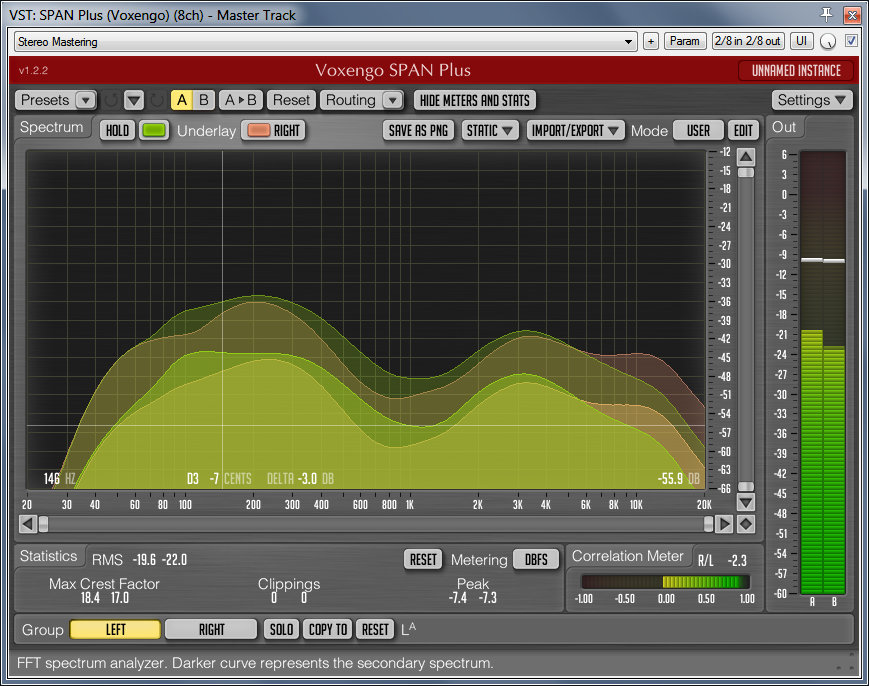Click the bottom handle of the dB range slider
The width and height of the screenshot is (869, 686).
[x=746, y=487]
